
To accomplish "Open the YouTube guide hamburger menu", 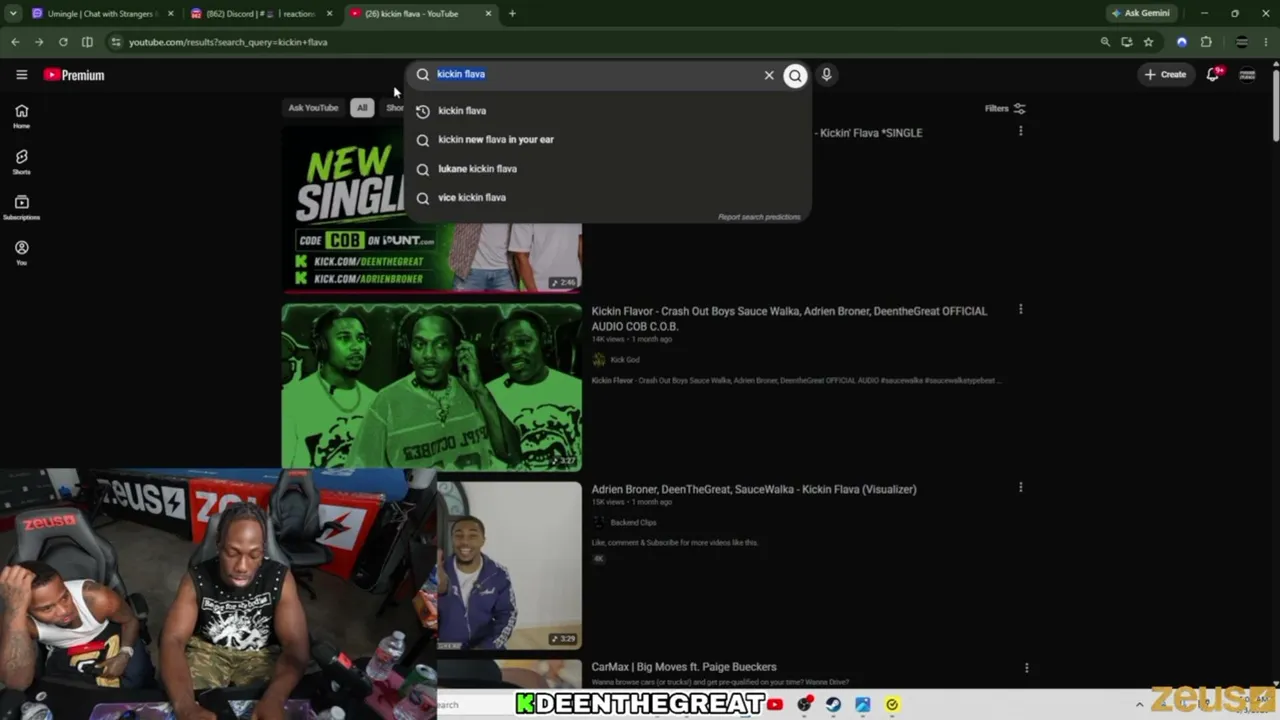I will (21, 75).
